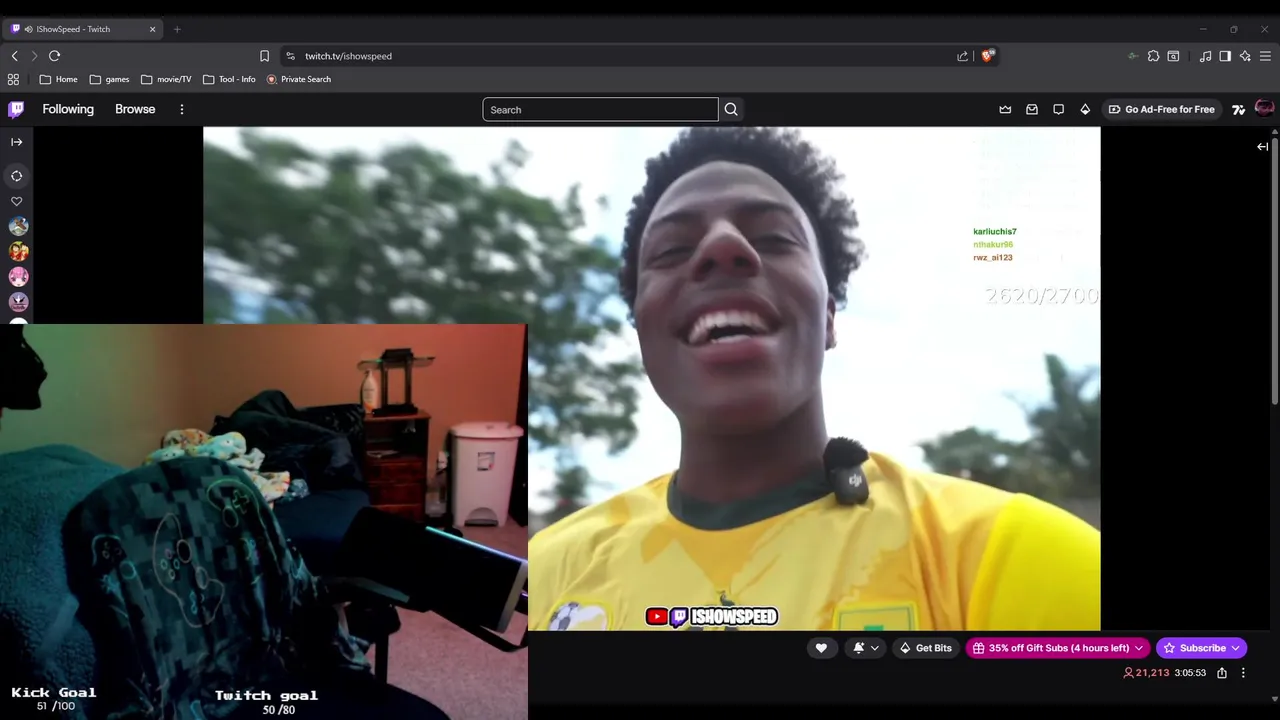Go forward in browser

(34, 56)
